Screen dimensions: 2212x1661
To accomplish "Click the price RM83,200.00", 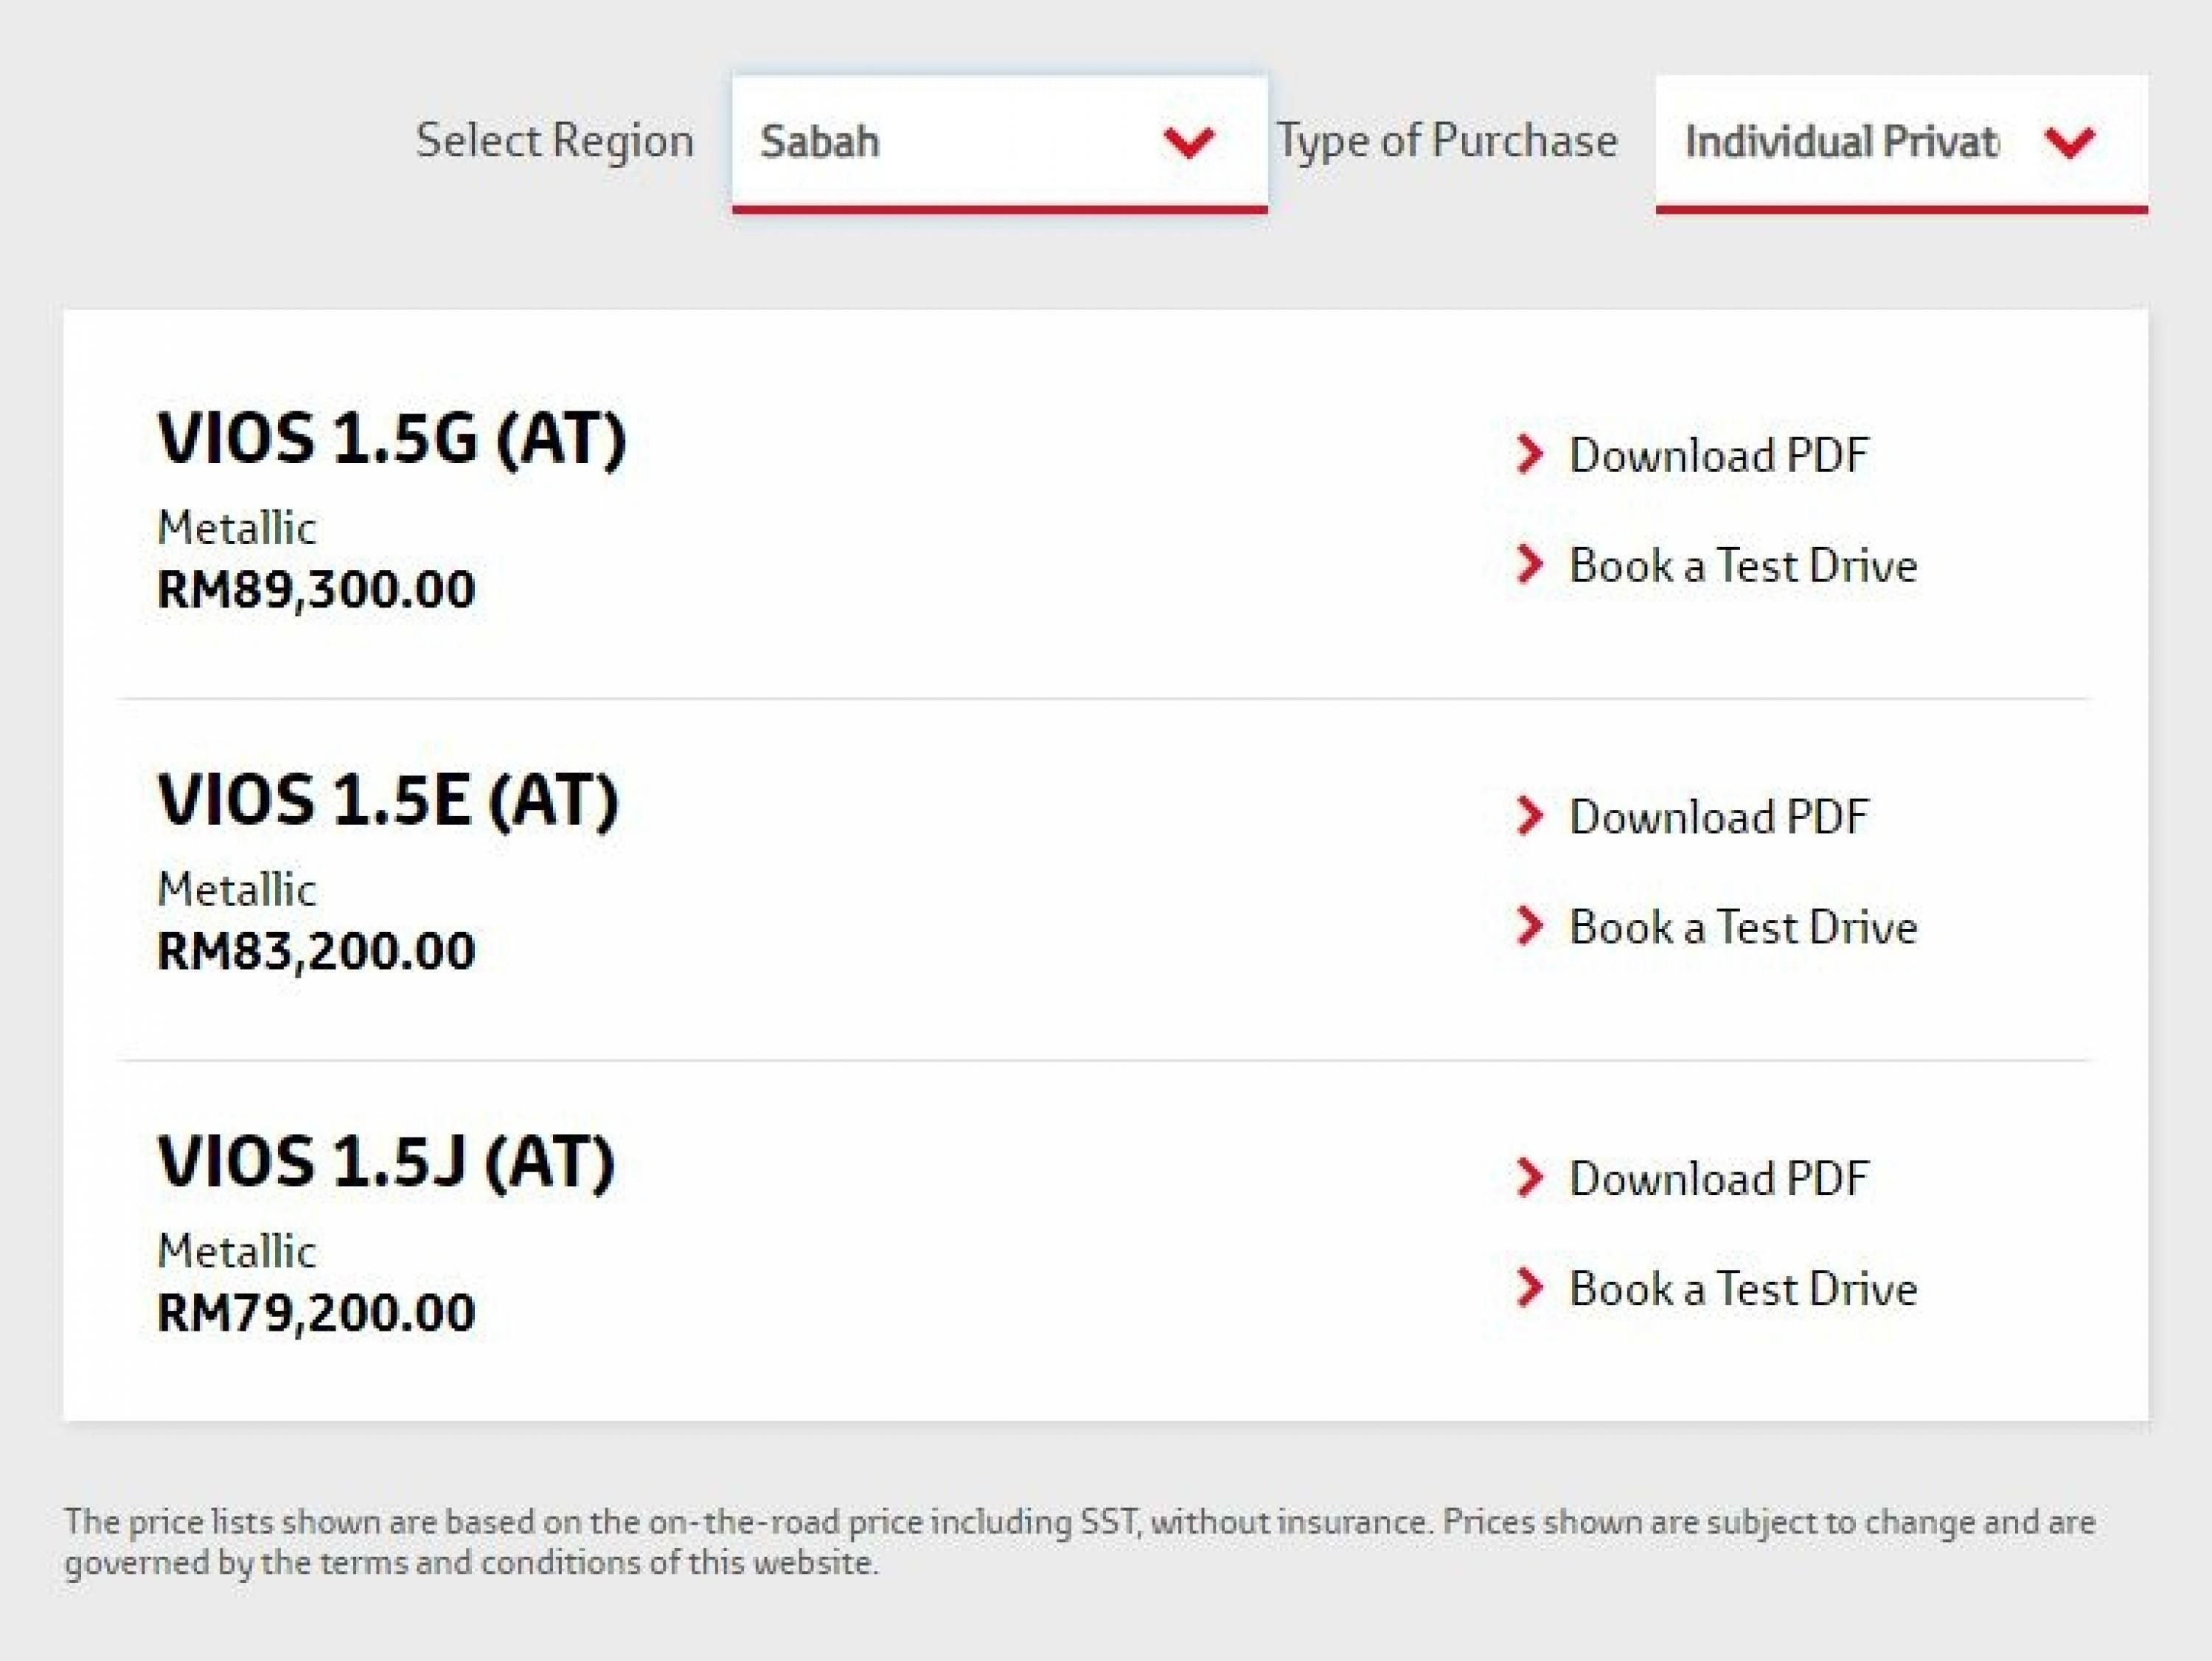I will [316, 951].
